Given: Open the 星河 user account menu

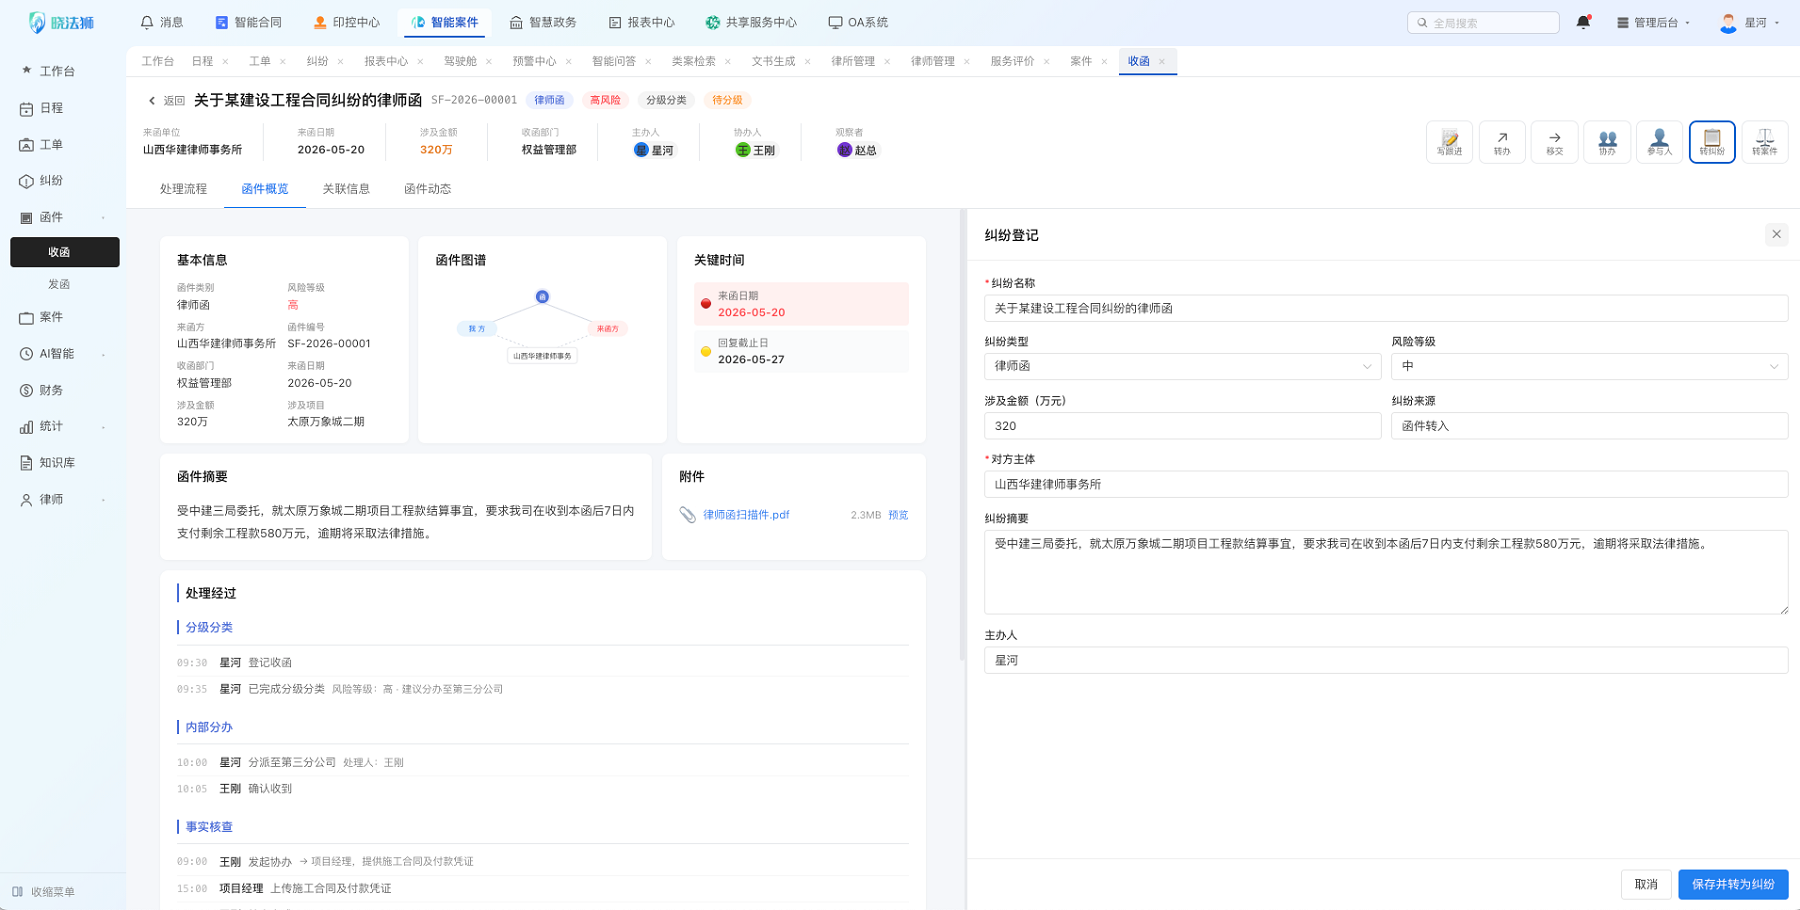Looking at the screenshot, I should [1750, 22].
